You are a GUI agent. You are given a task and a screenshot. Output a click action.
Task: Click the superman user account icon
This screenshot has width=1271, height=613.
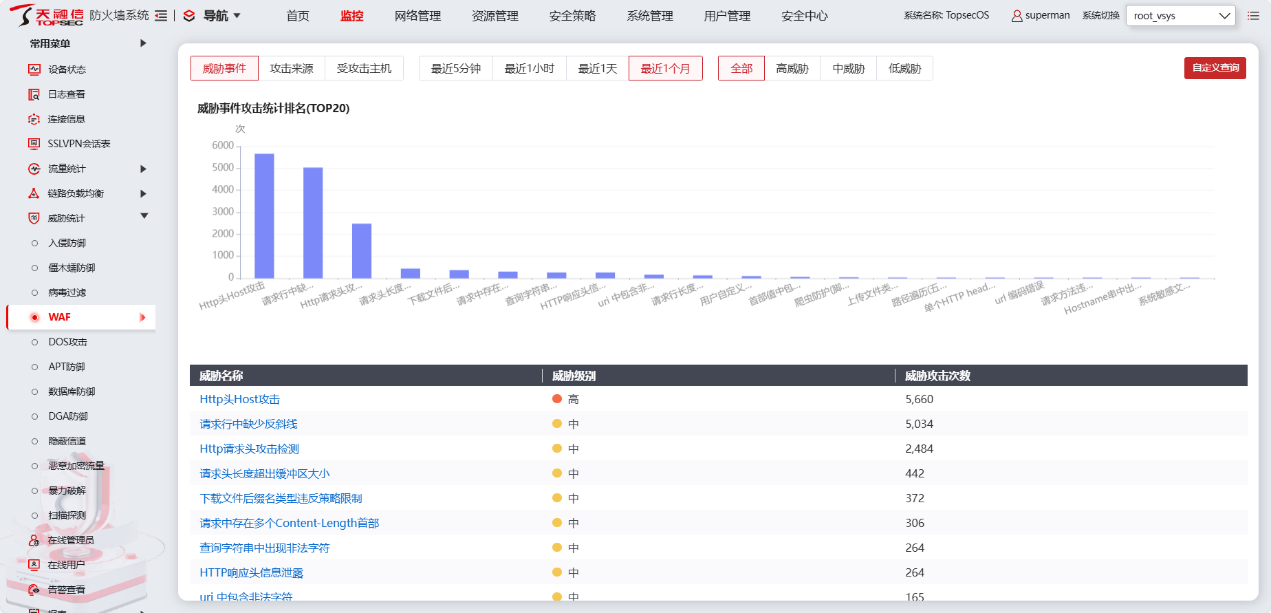1017,16
